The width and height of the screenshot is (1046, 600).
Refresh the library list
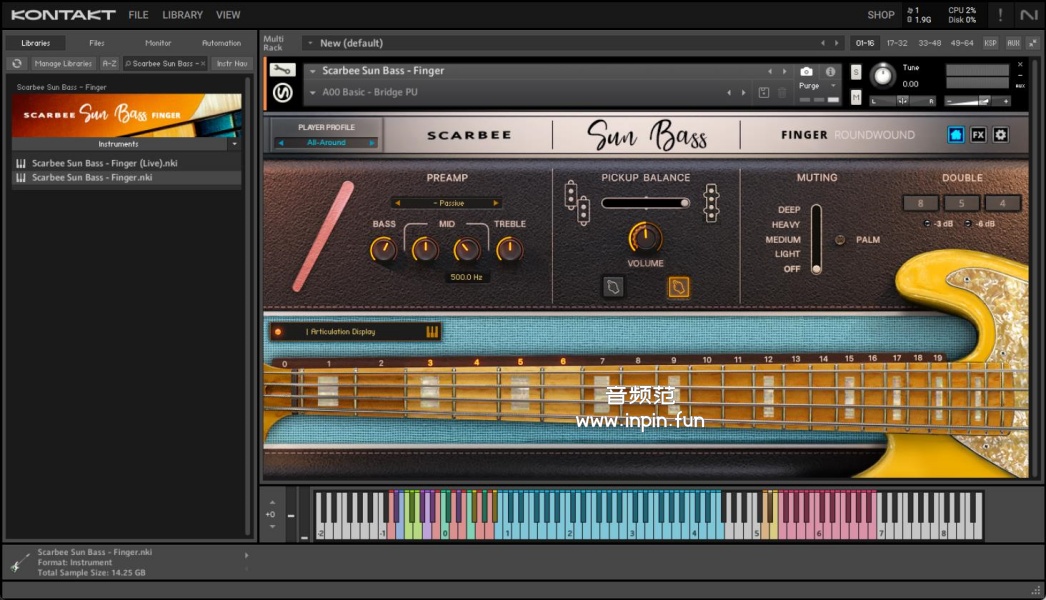point(17,63)
